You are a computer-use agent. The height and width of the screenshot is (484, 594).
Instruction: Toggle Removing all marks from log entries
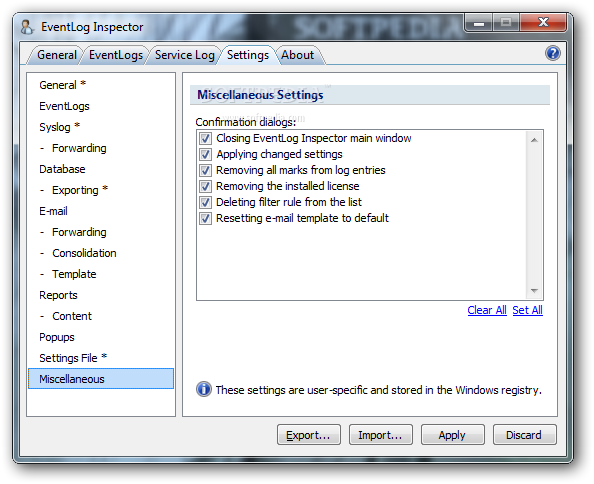(205, 170)
